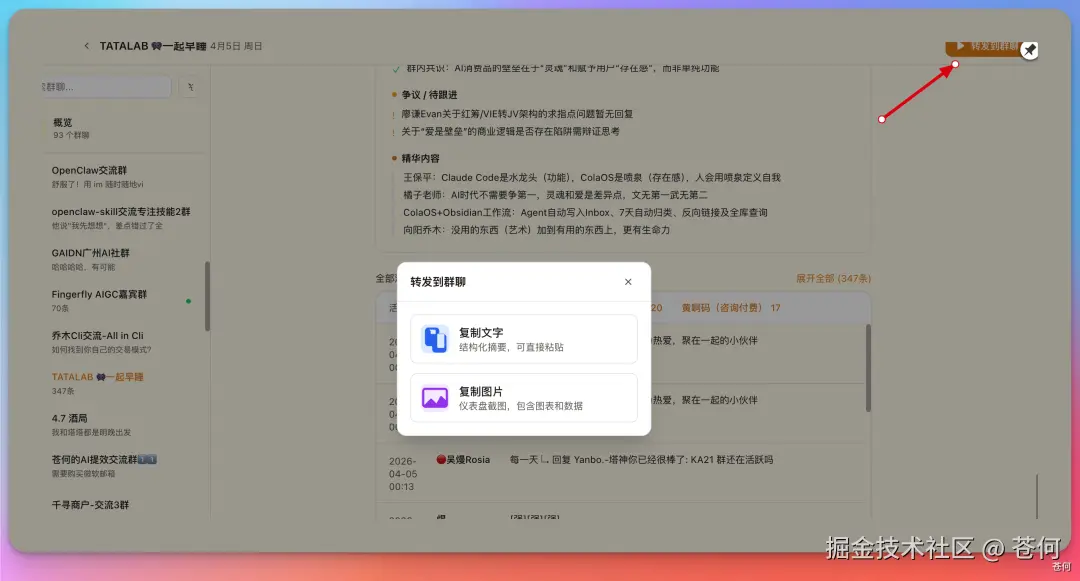Click the green check icon before 群内共识
Viewport: 1080px width, 581px height.
394,67
